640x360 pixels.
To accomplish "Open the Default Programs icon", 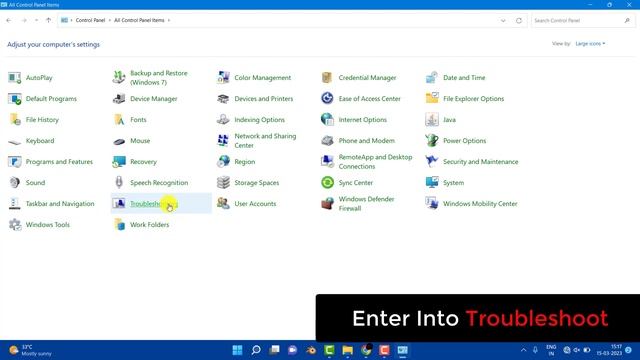I will pos(15,99).
